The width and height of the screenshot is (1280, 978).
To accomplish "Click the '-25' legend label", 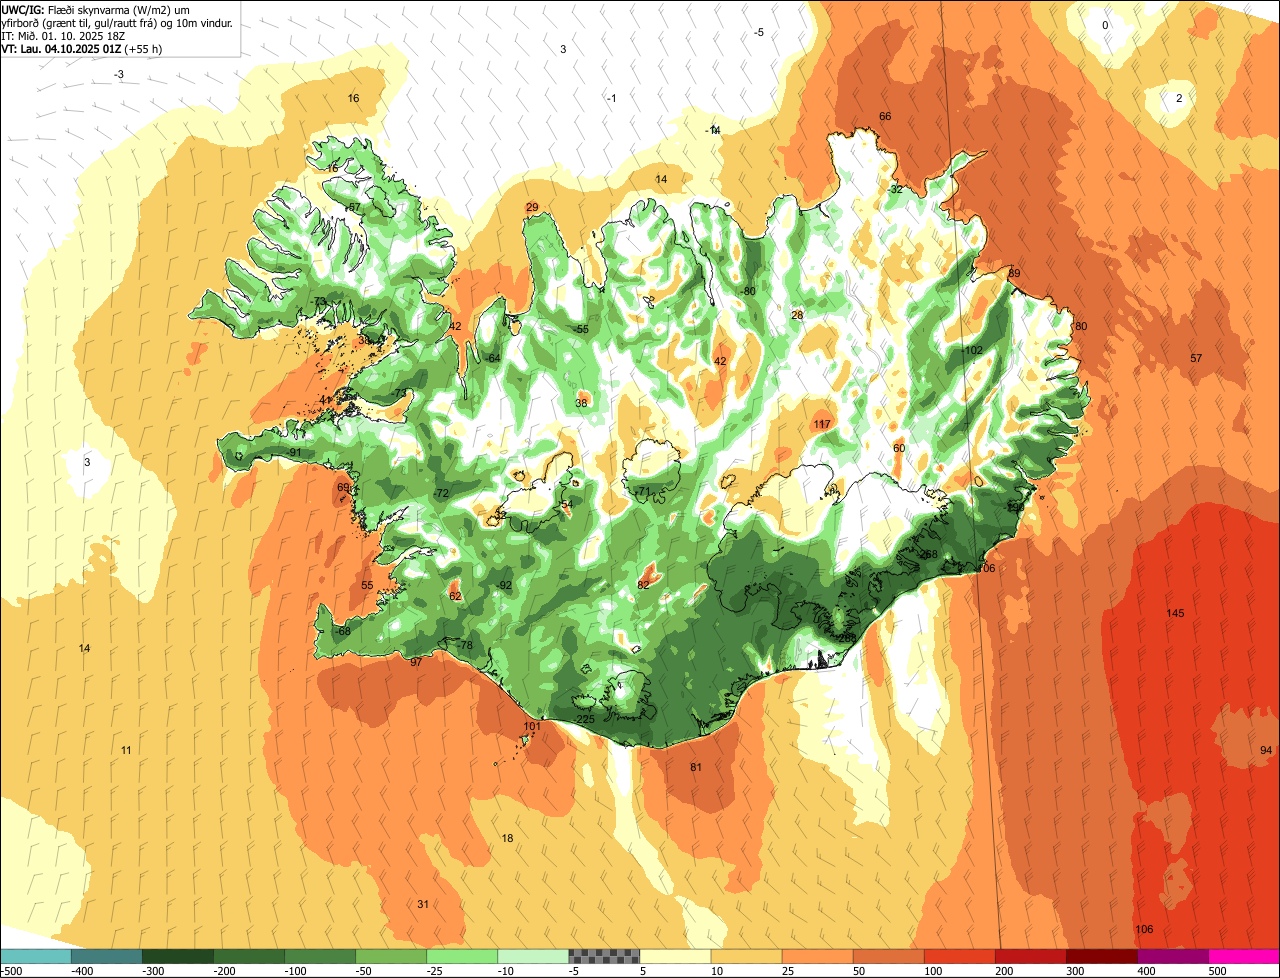I will [x=436, y=971].
